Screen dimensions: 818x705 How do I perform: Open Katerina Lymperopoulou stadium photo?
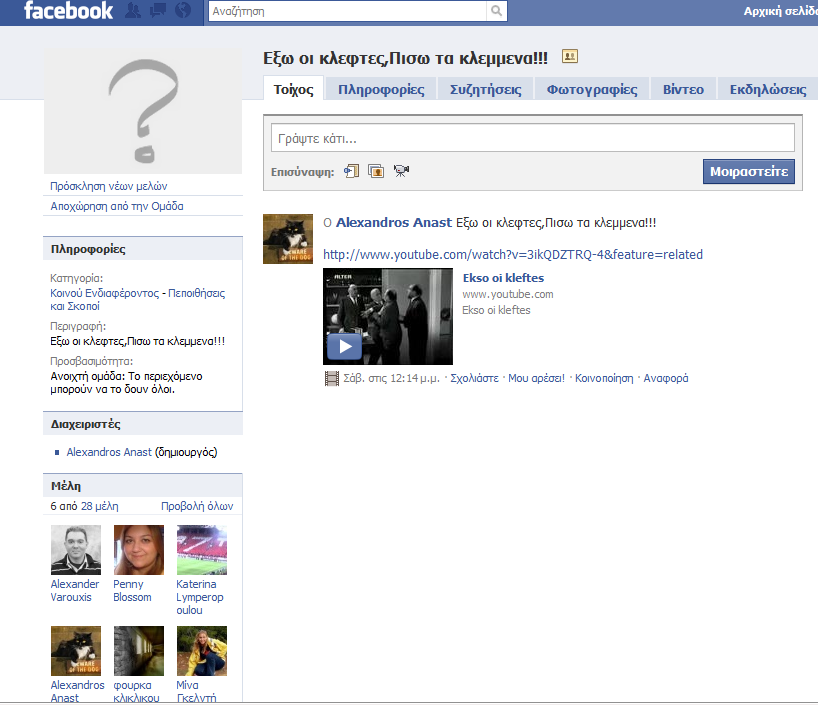[202, 550]
